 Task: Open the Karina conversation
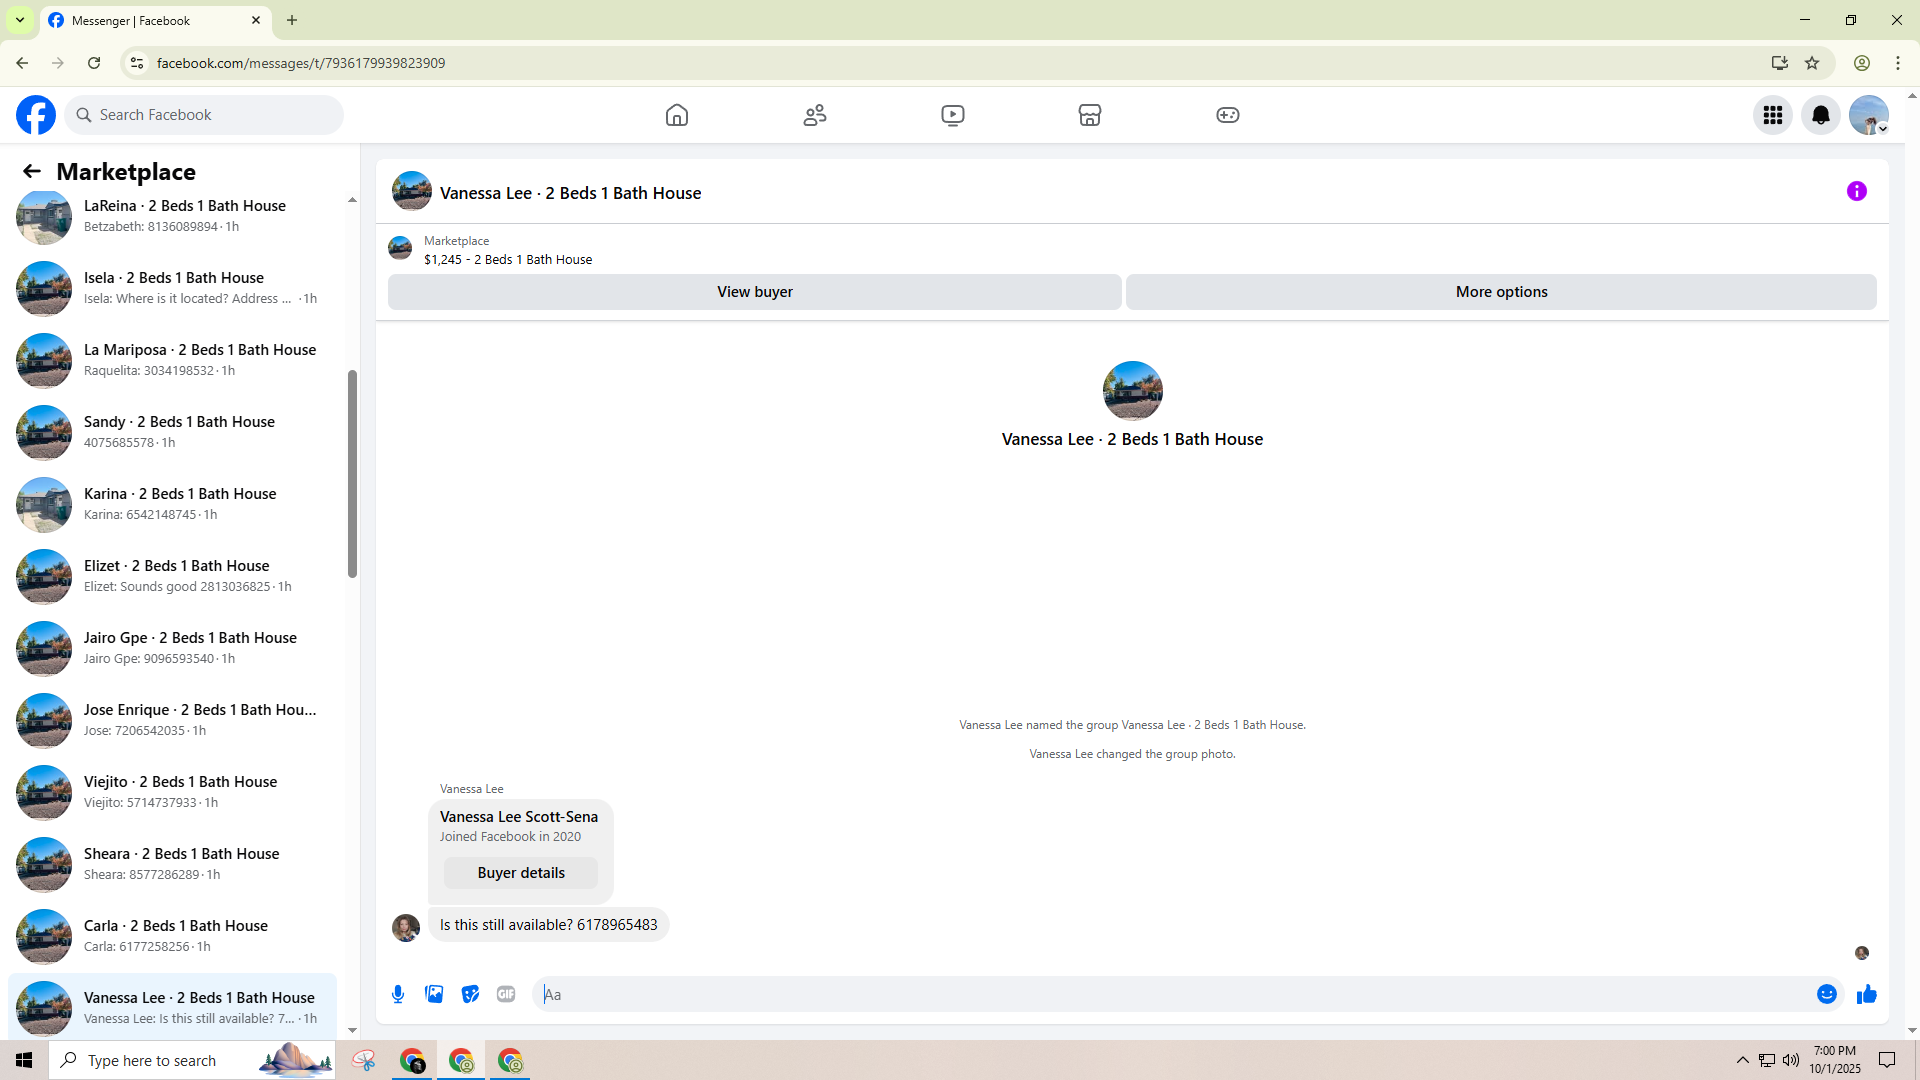point(172,504)
